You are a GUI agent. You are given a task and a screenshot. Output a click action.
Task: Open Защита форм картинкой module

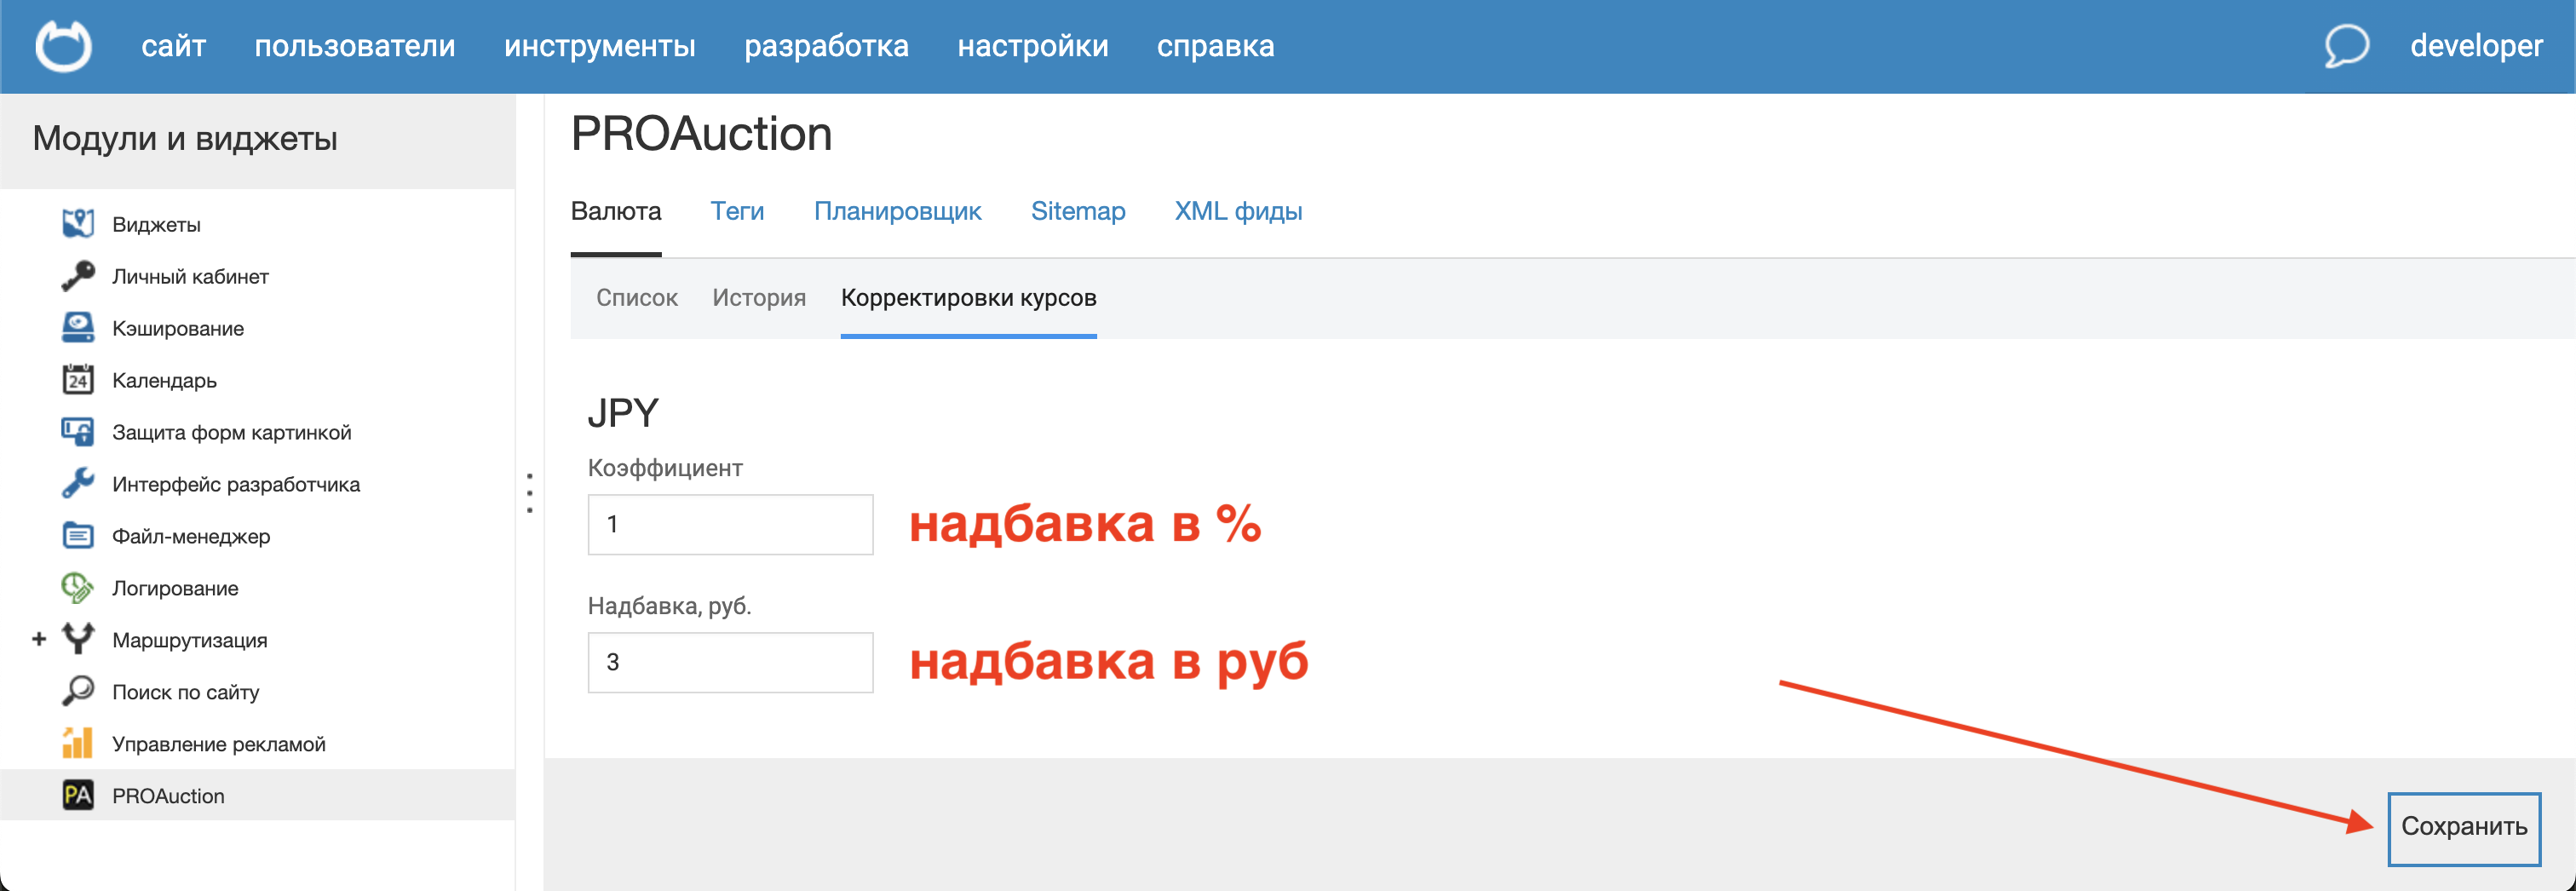(232, 432)
